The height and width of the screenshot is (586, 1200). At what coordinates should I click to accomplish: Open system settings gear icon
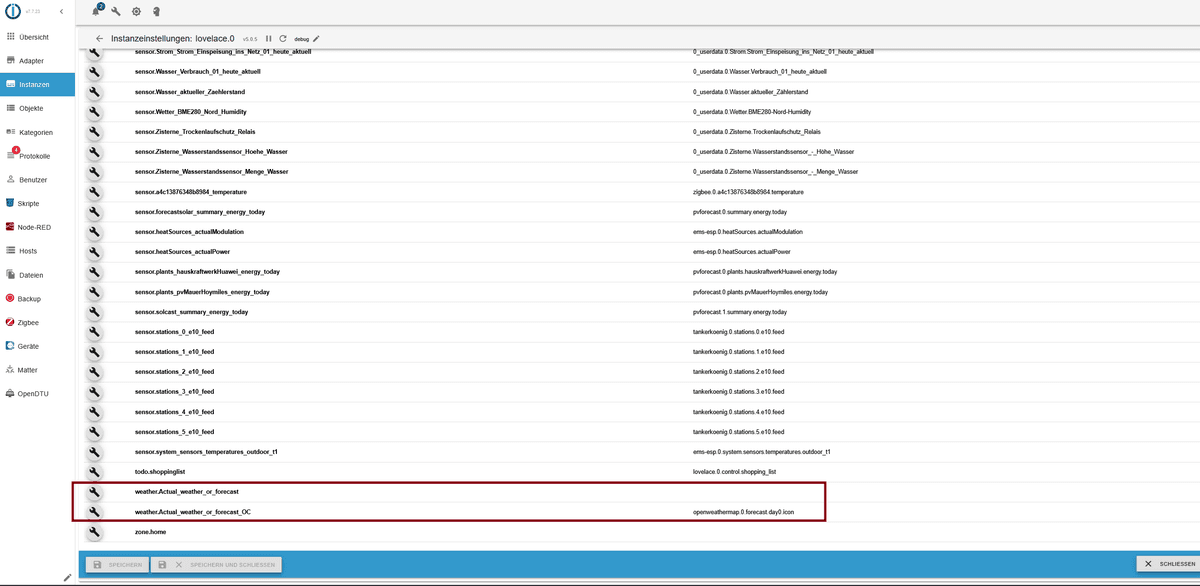tap(136, 11)
